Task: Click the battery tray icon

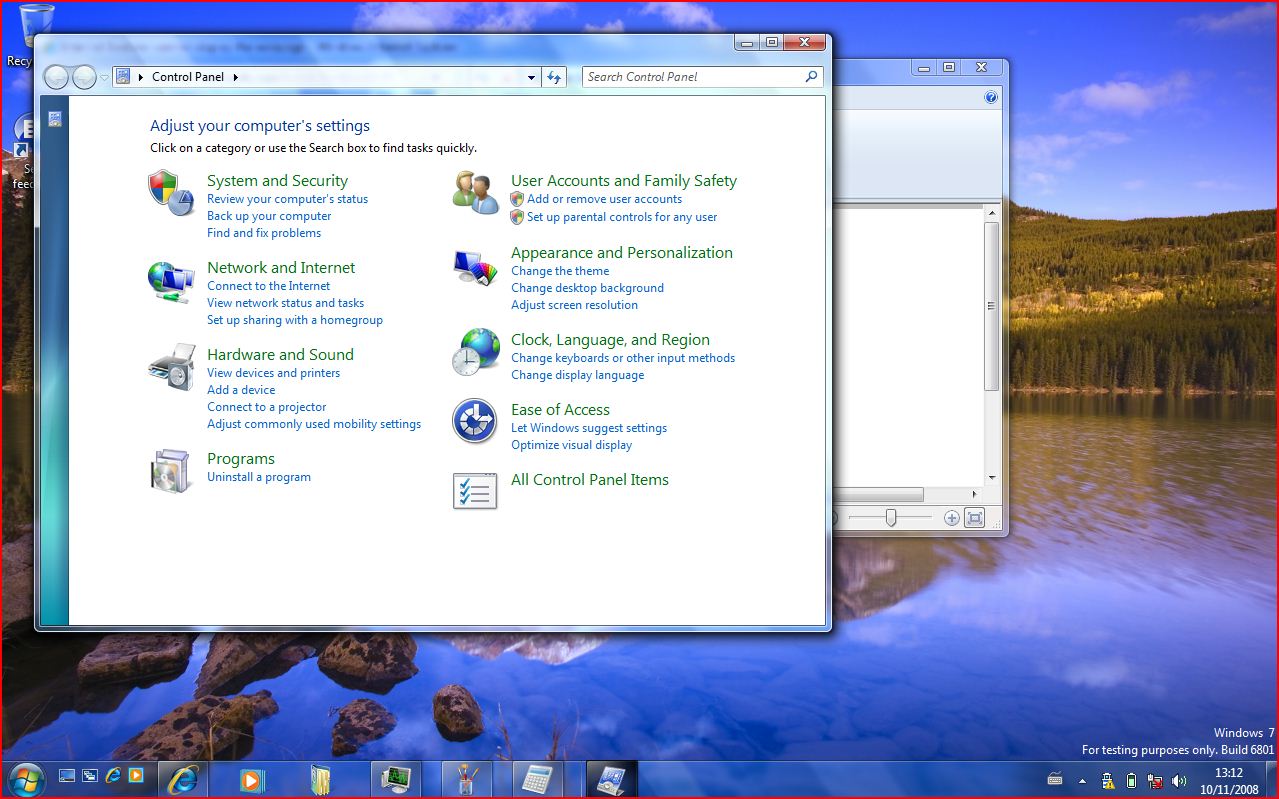Action: (1131, 781)
